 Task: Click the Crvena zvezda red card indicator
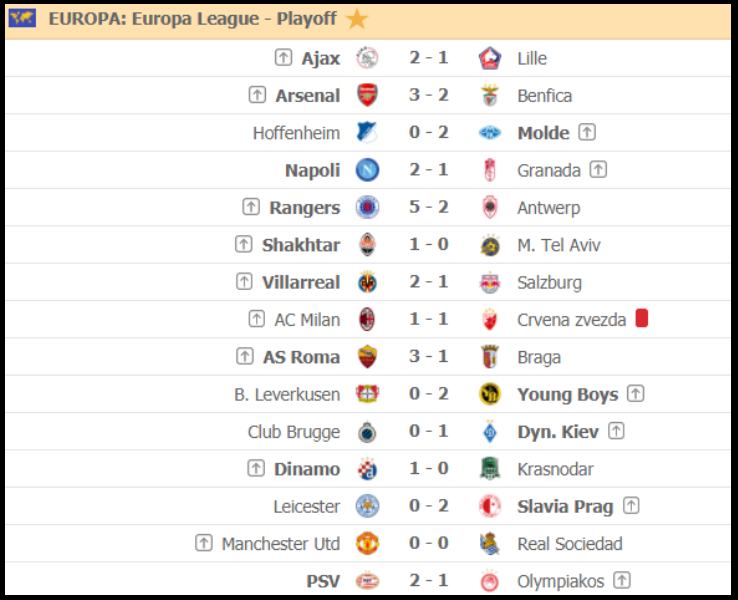(642, 319)
